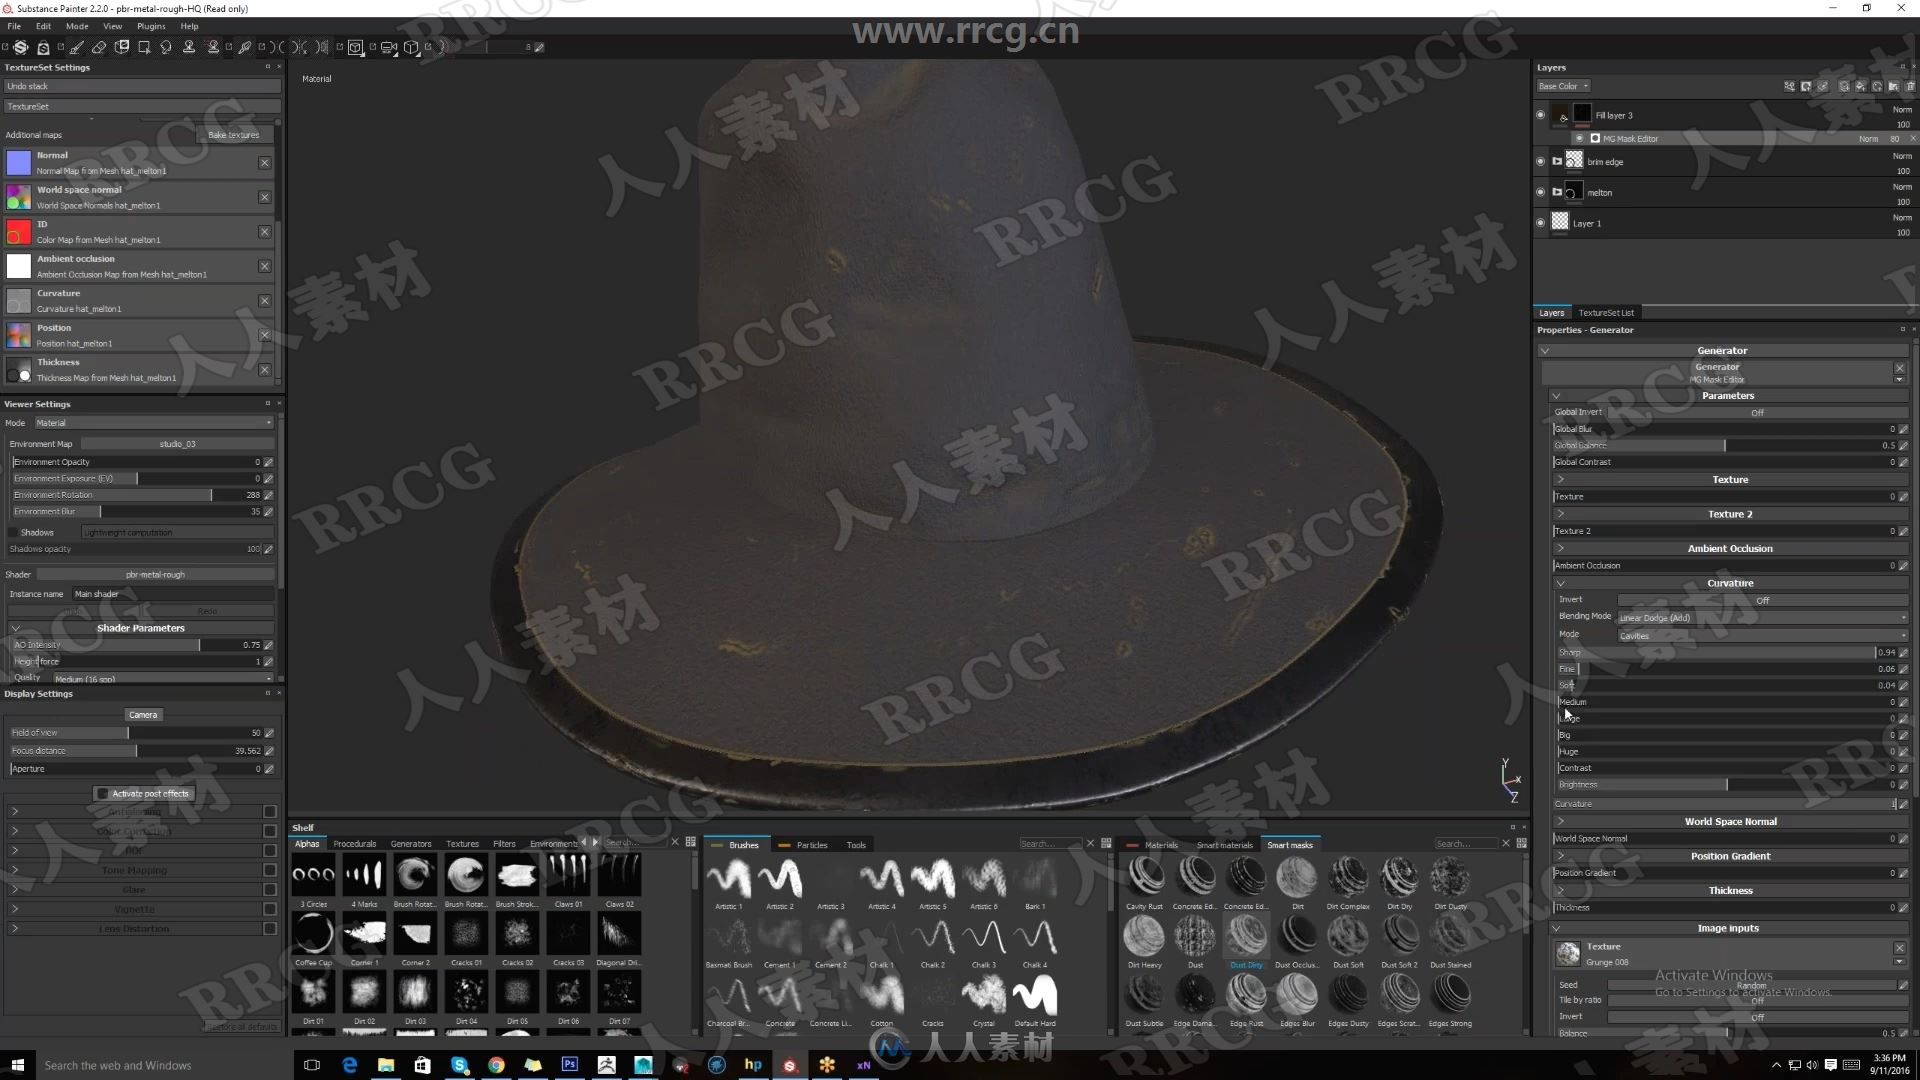Collapse the Shader Parameters section
The image size is (1920, 1080).
click(15, 628)
